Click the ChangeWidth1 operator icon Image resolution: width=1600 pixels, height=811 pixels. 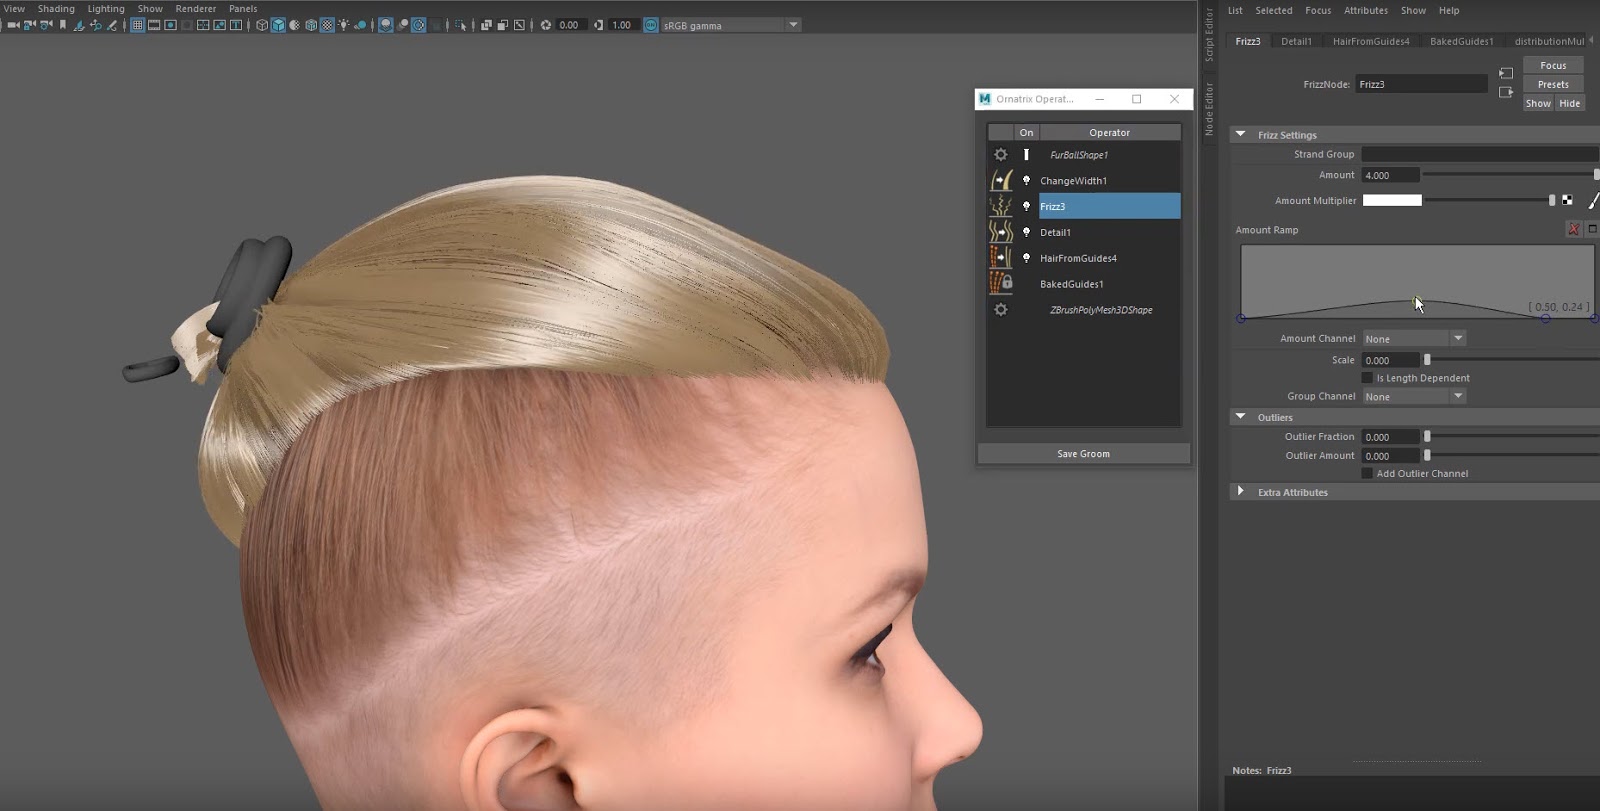click(1000, 180)
